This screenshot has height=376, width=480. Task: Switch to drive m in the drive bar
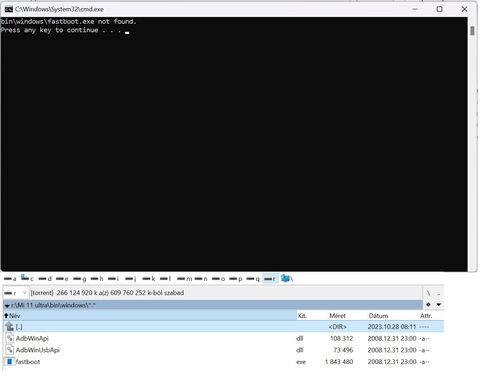pyautogui.click(x=185, y=279)
